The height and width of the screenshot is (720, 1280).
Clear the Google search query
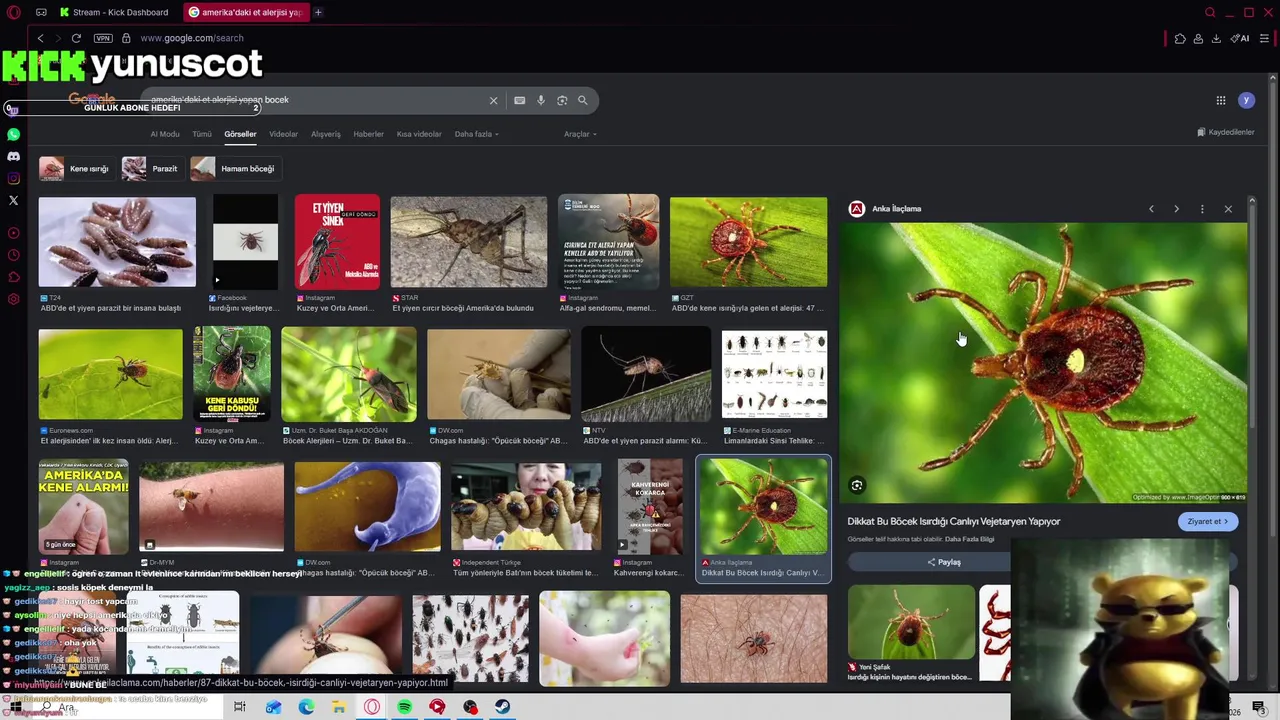493,100
